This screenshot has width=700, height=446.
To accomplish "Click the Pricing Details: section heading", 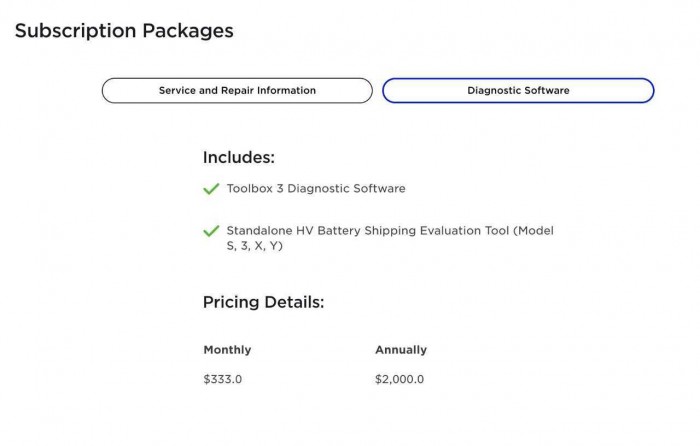I will click(263, 302).
